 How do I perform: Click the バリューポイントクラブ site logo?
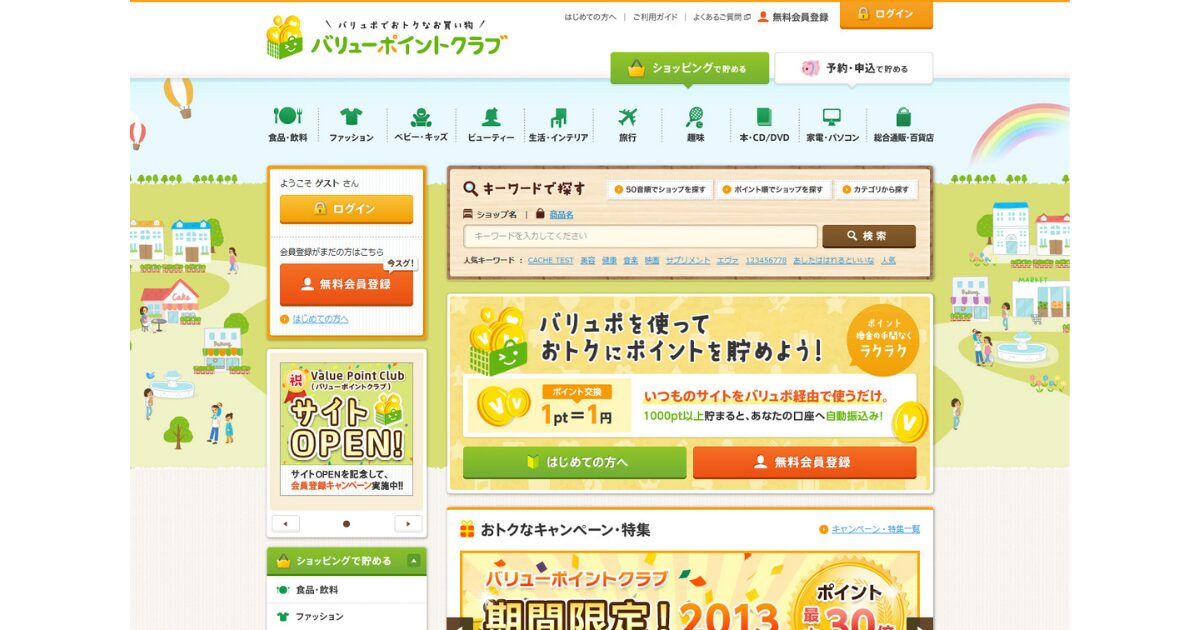pyautogui.click(x=387, y=38)
